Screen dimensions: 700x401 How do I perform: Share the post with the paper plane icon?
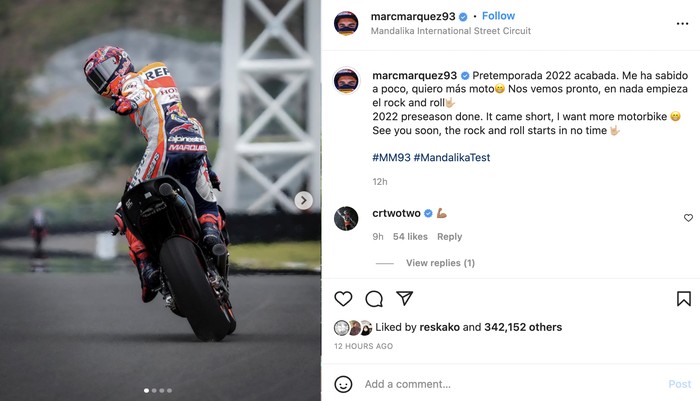[x=404, y=298]
